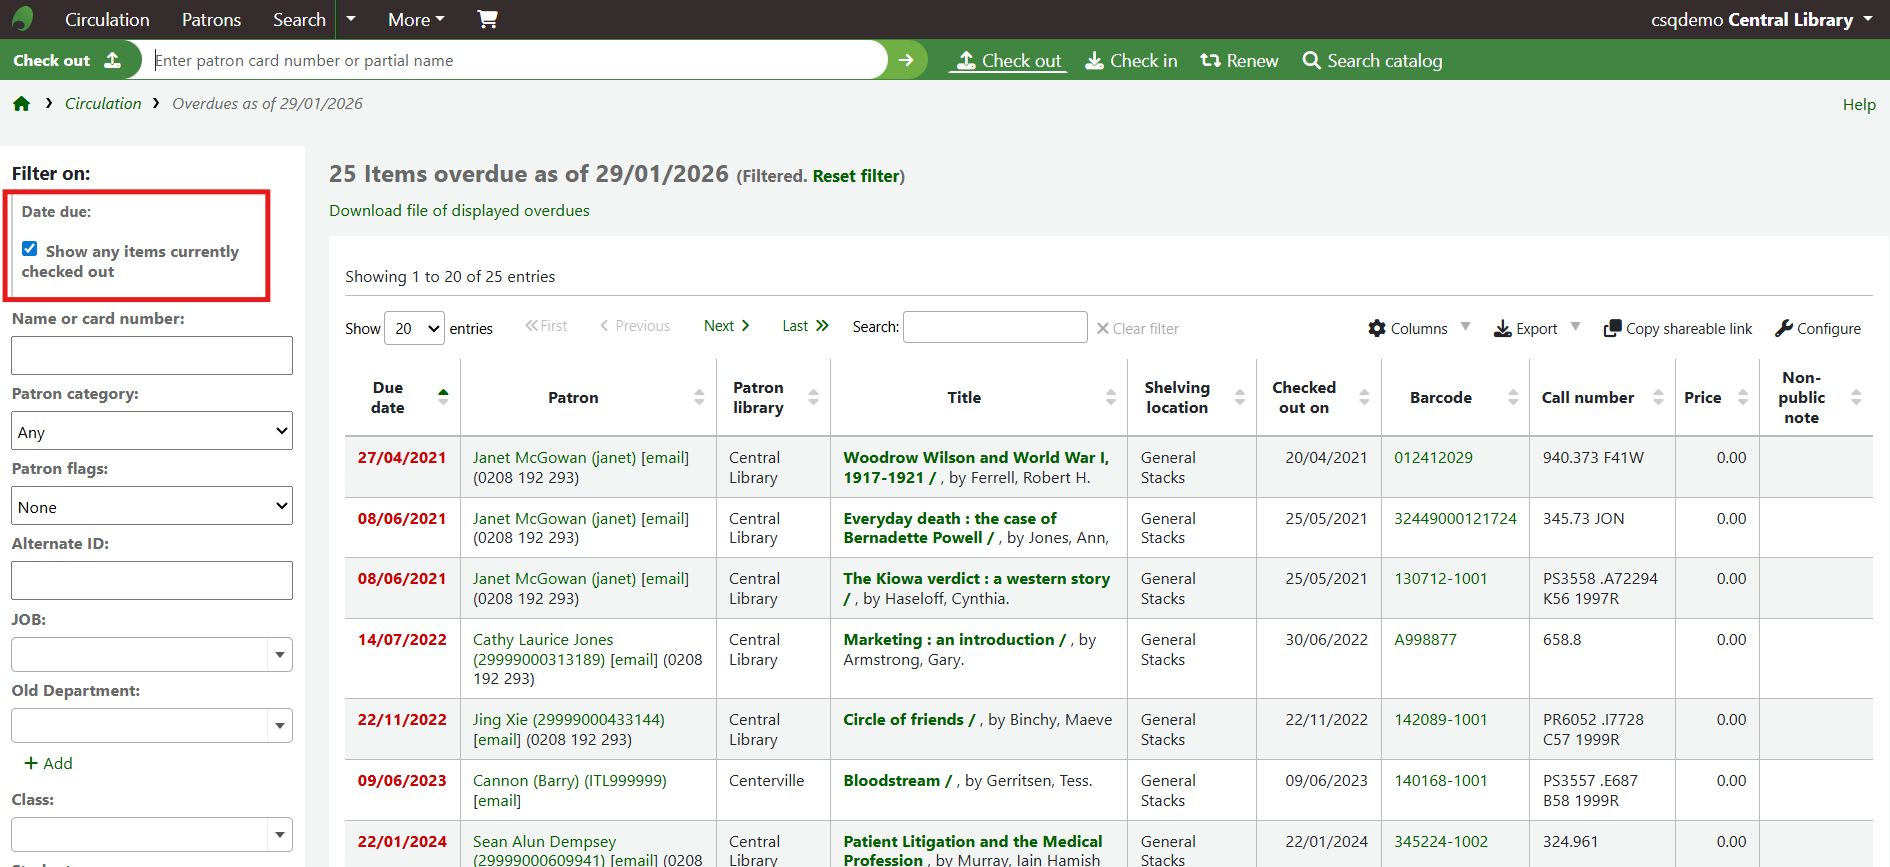Open Columns gear settings
The image size is (1890, 867).
(x=1377, y=328)
